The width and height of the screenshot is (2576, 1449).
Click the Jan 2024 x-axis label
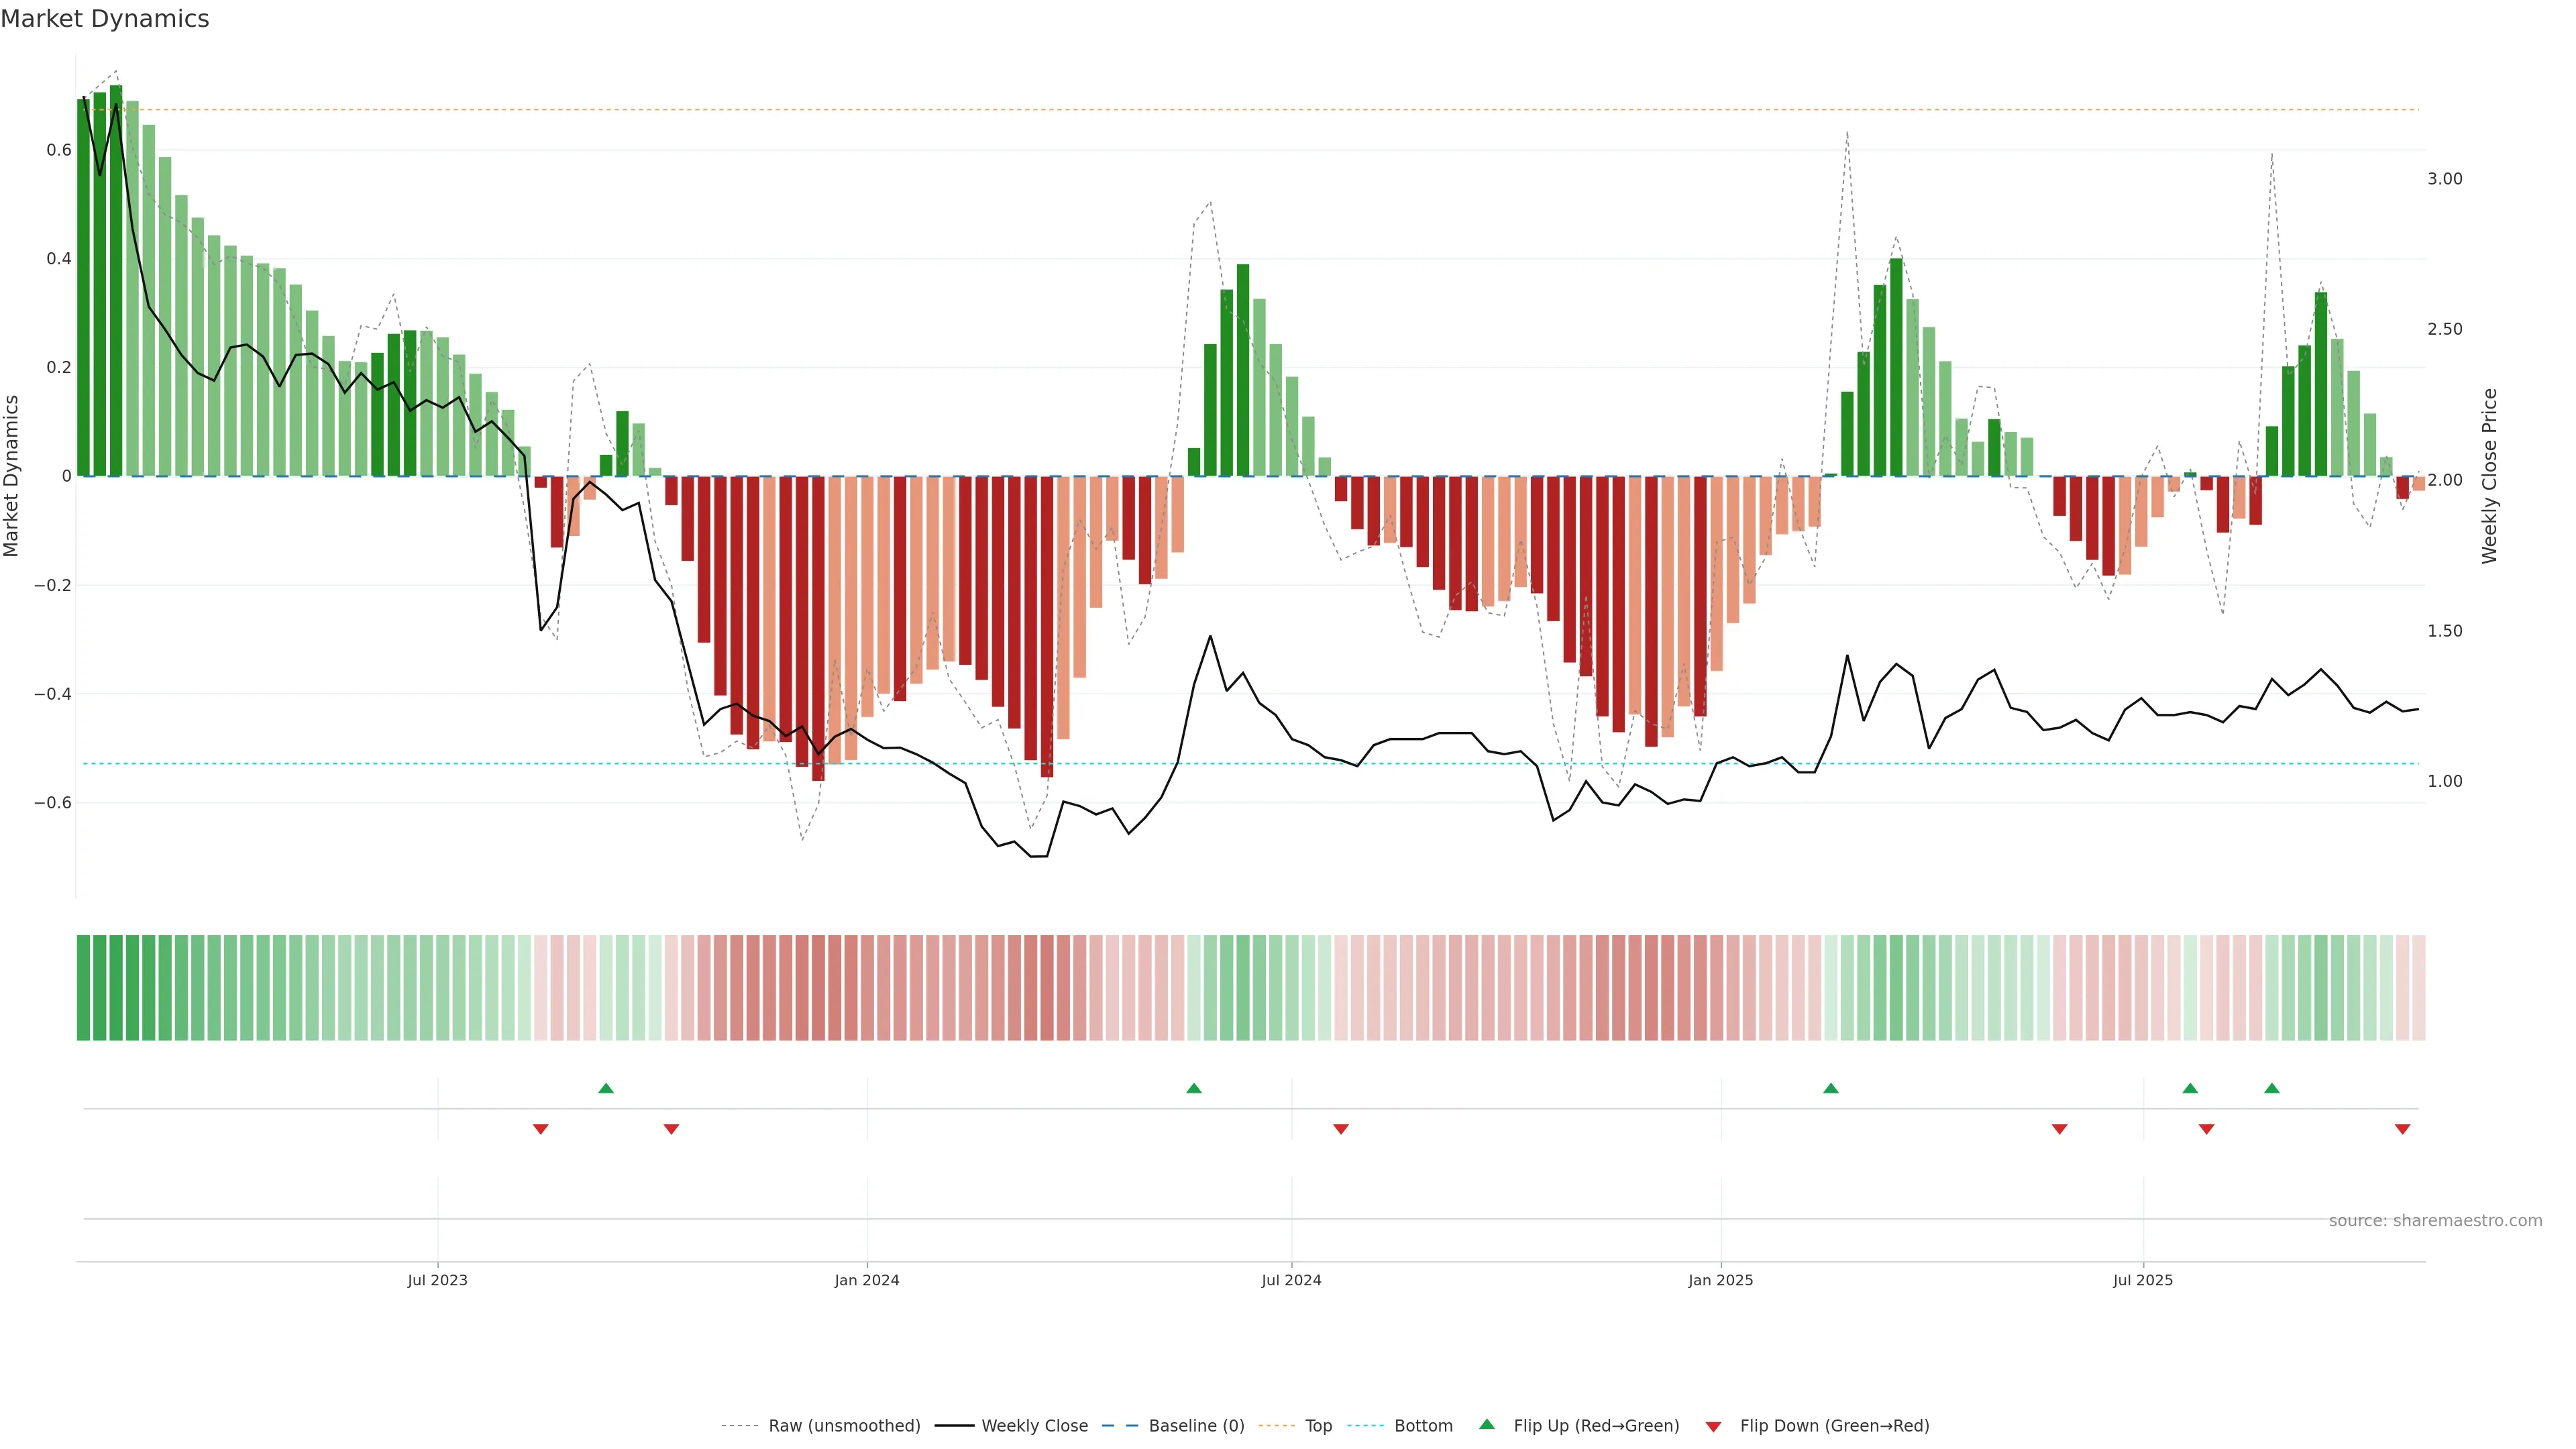pos(867,1280)
